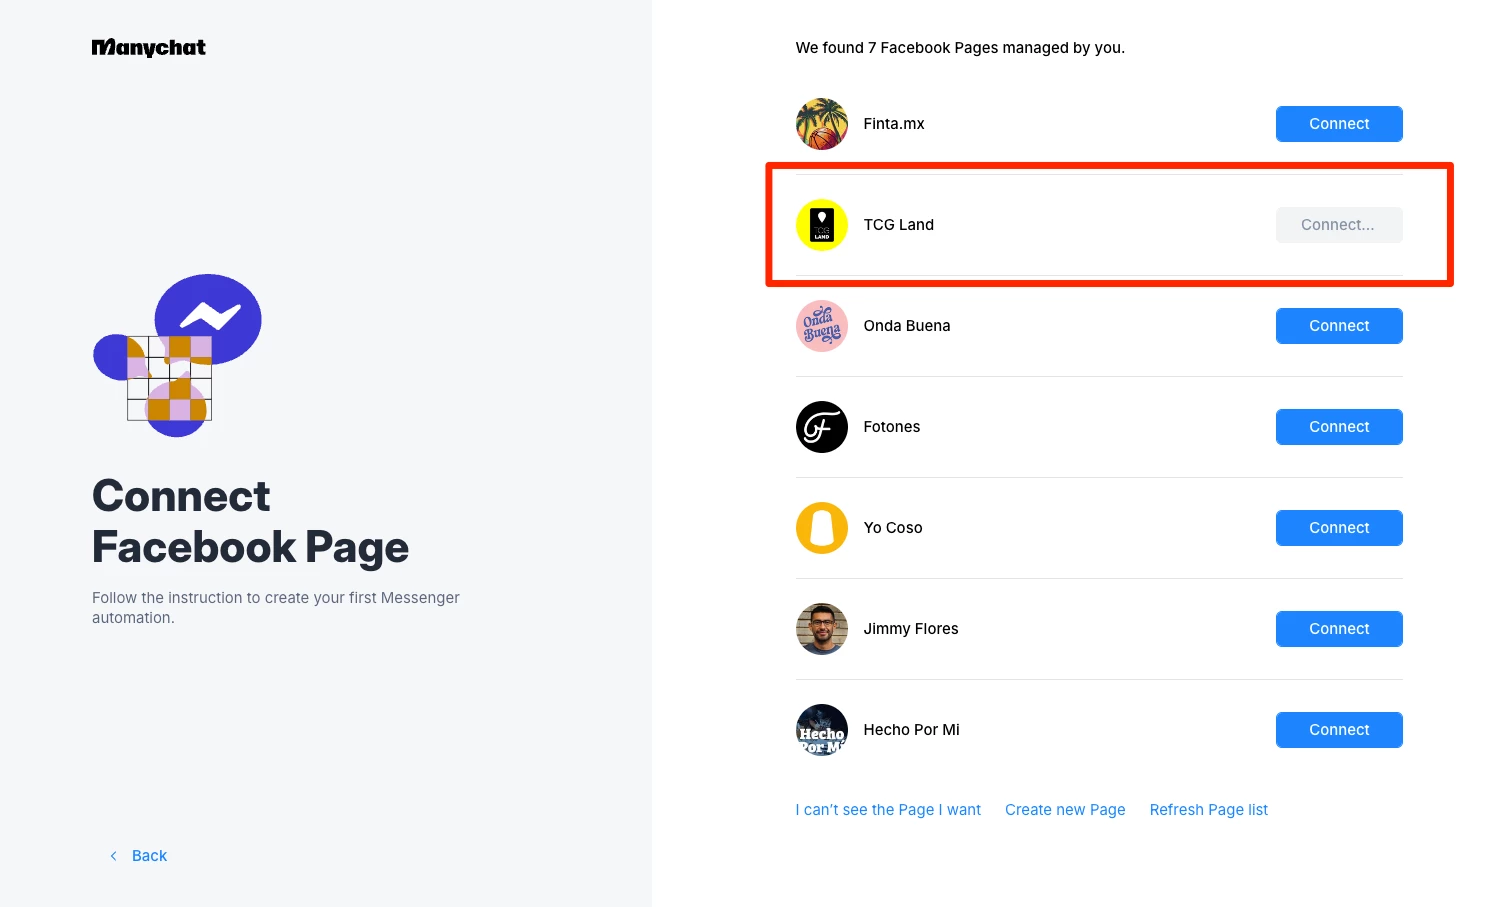This screenshot has width=1508, height=907.
Task: Connect the Hecho Por Mi page
Action: (x=1339, y=730)
